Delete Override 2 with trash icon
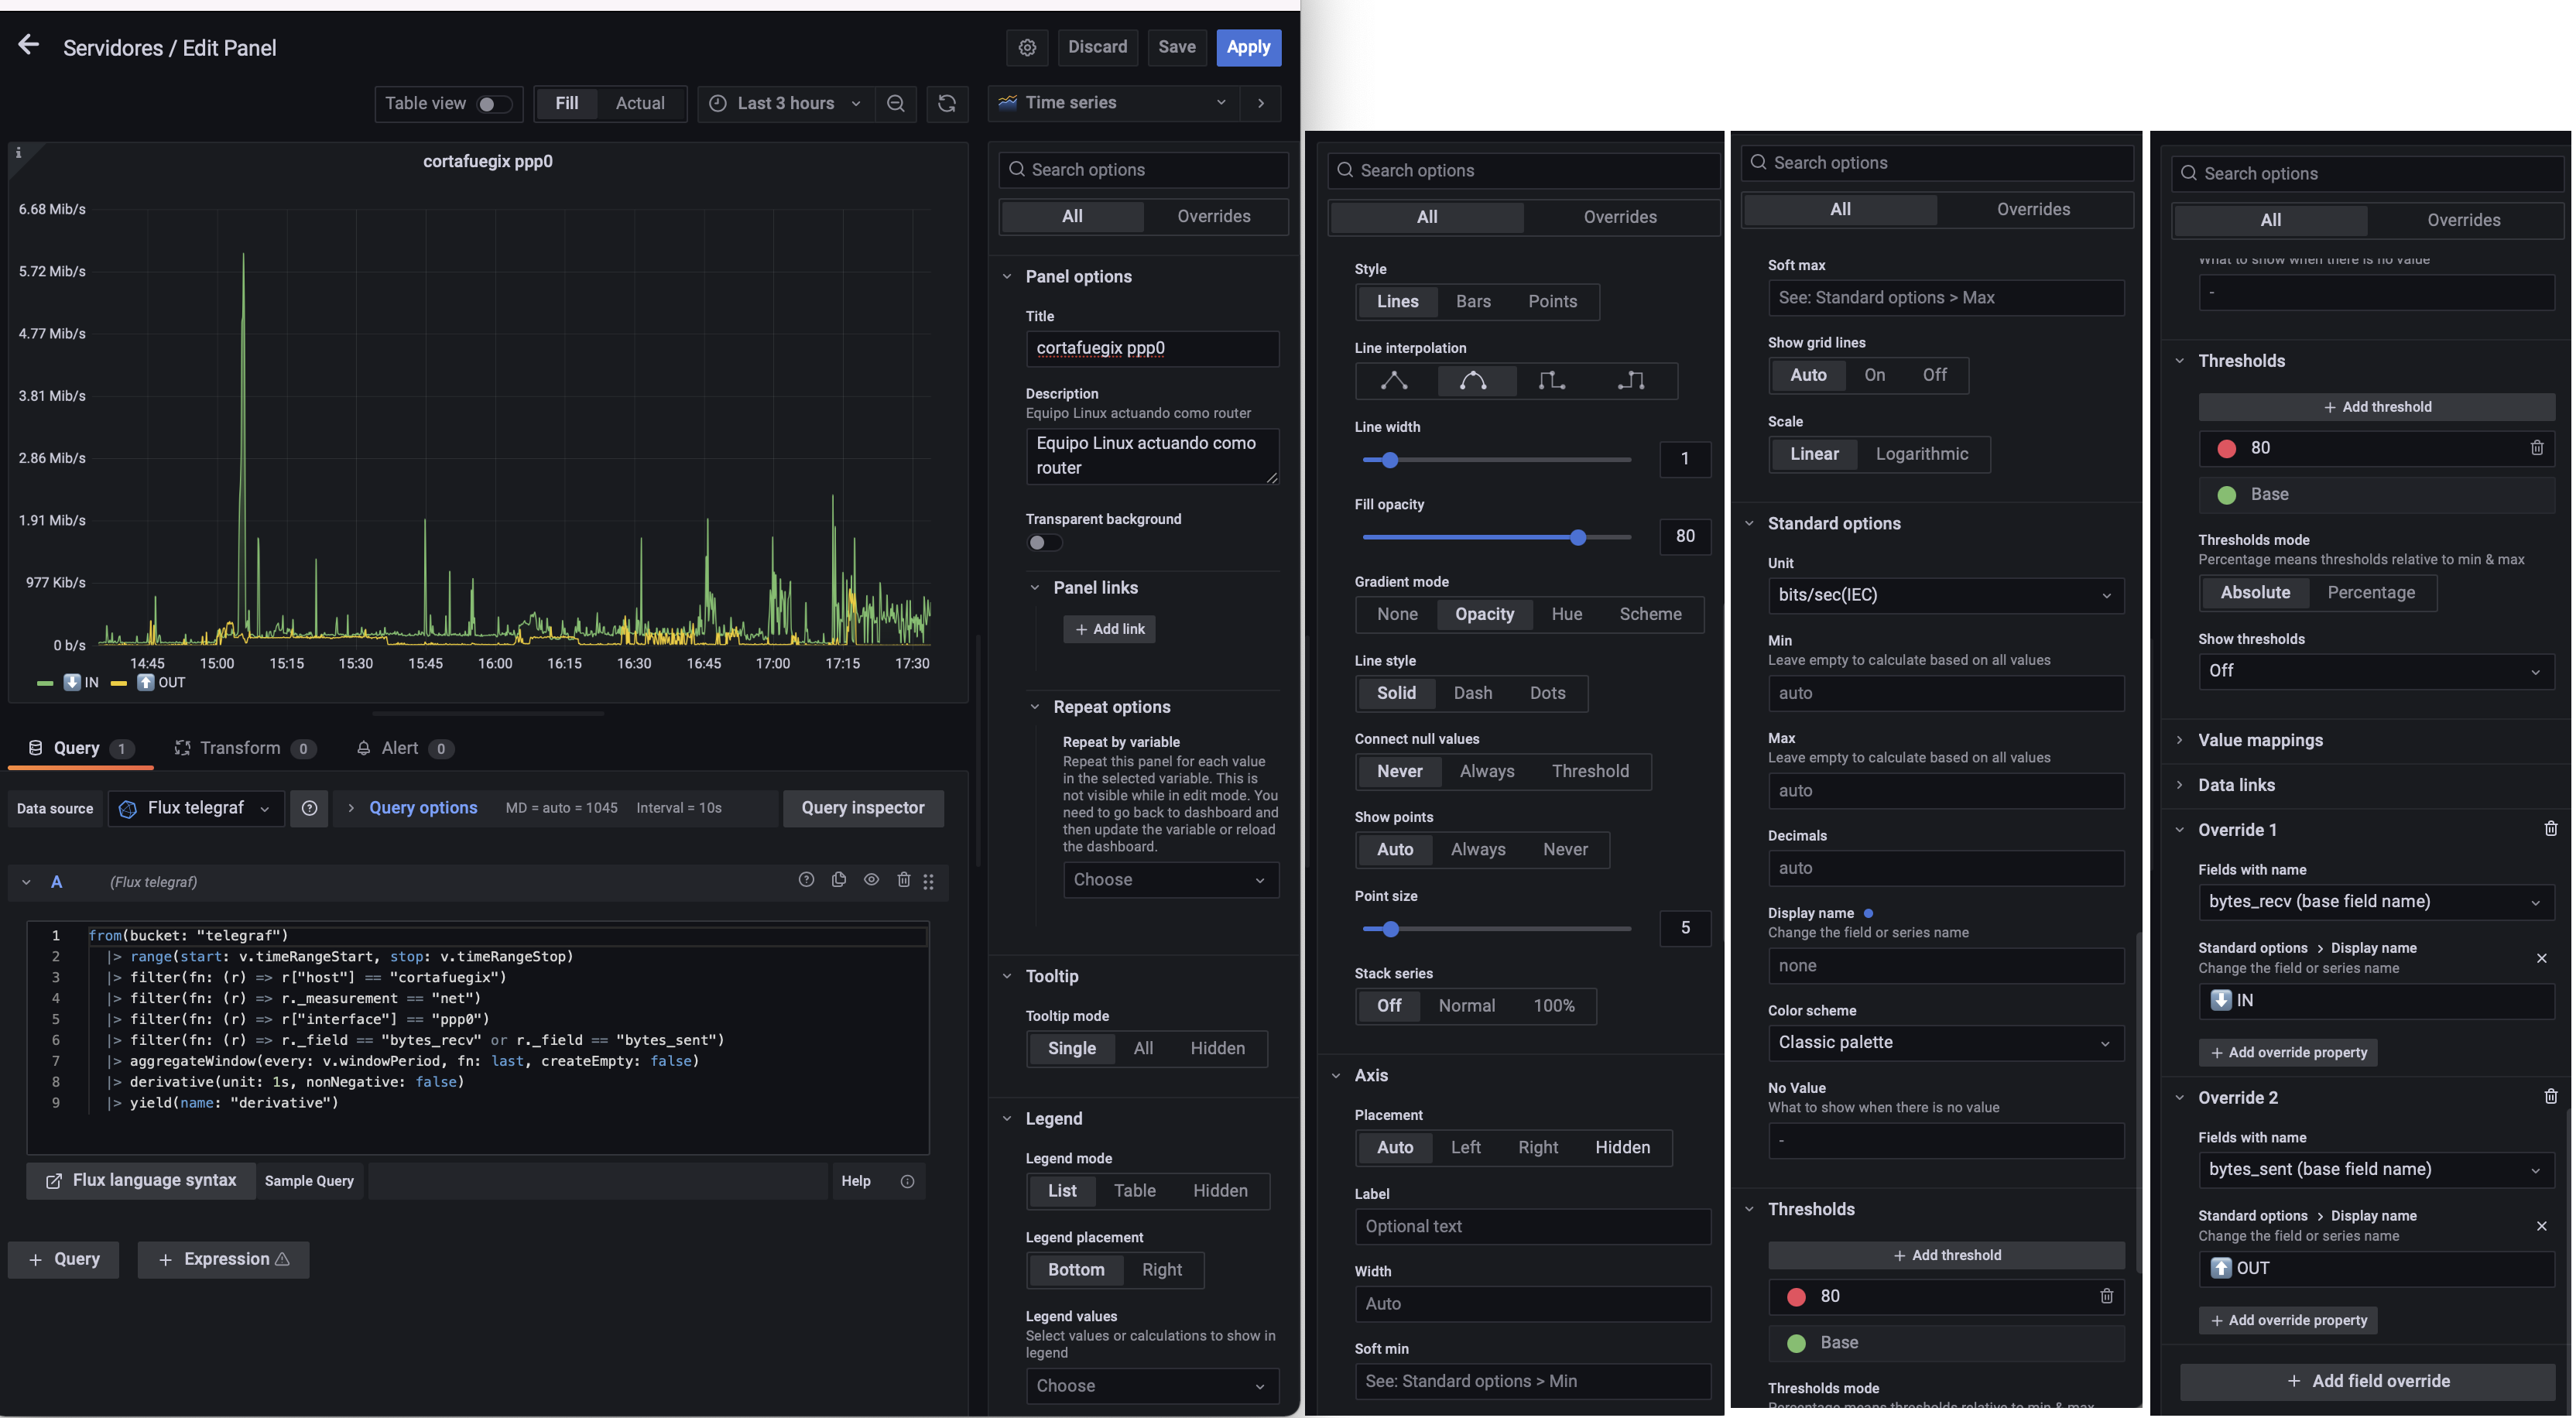The height and width of the screenshot is (1418, 2576). [x=2551, y=1097]
